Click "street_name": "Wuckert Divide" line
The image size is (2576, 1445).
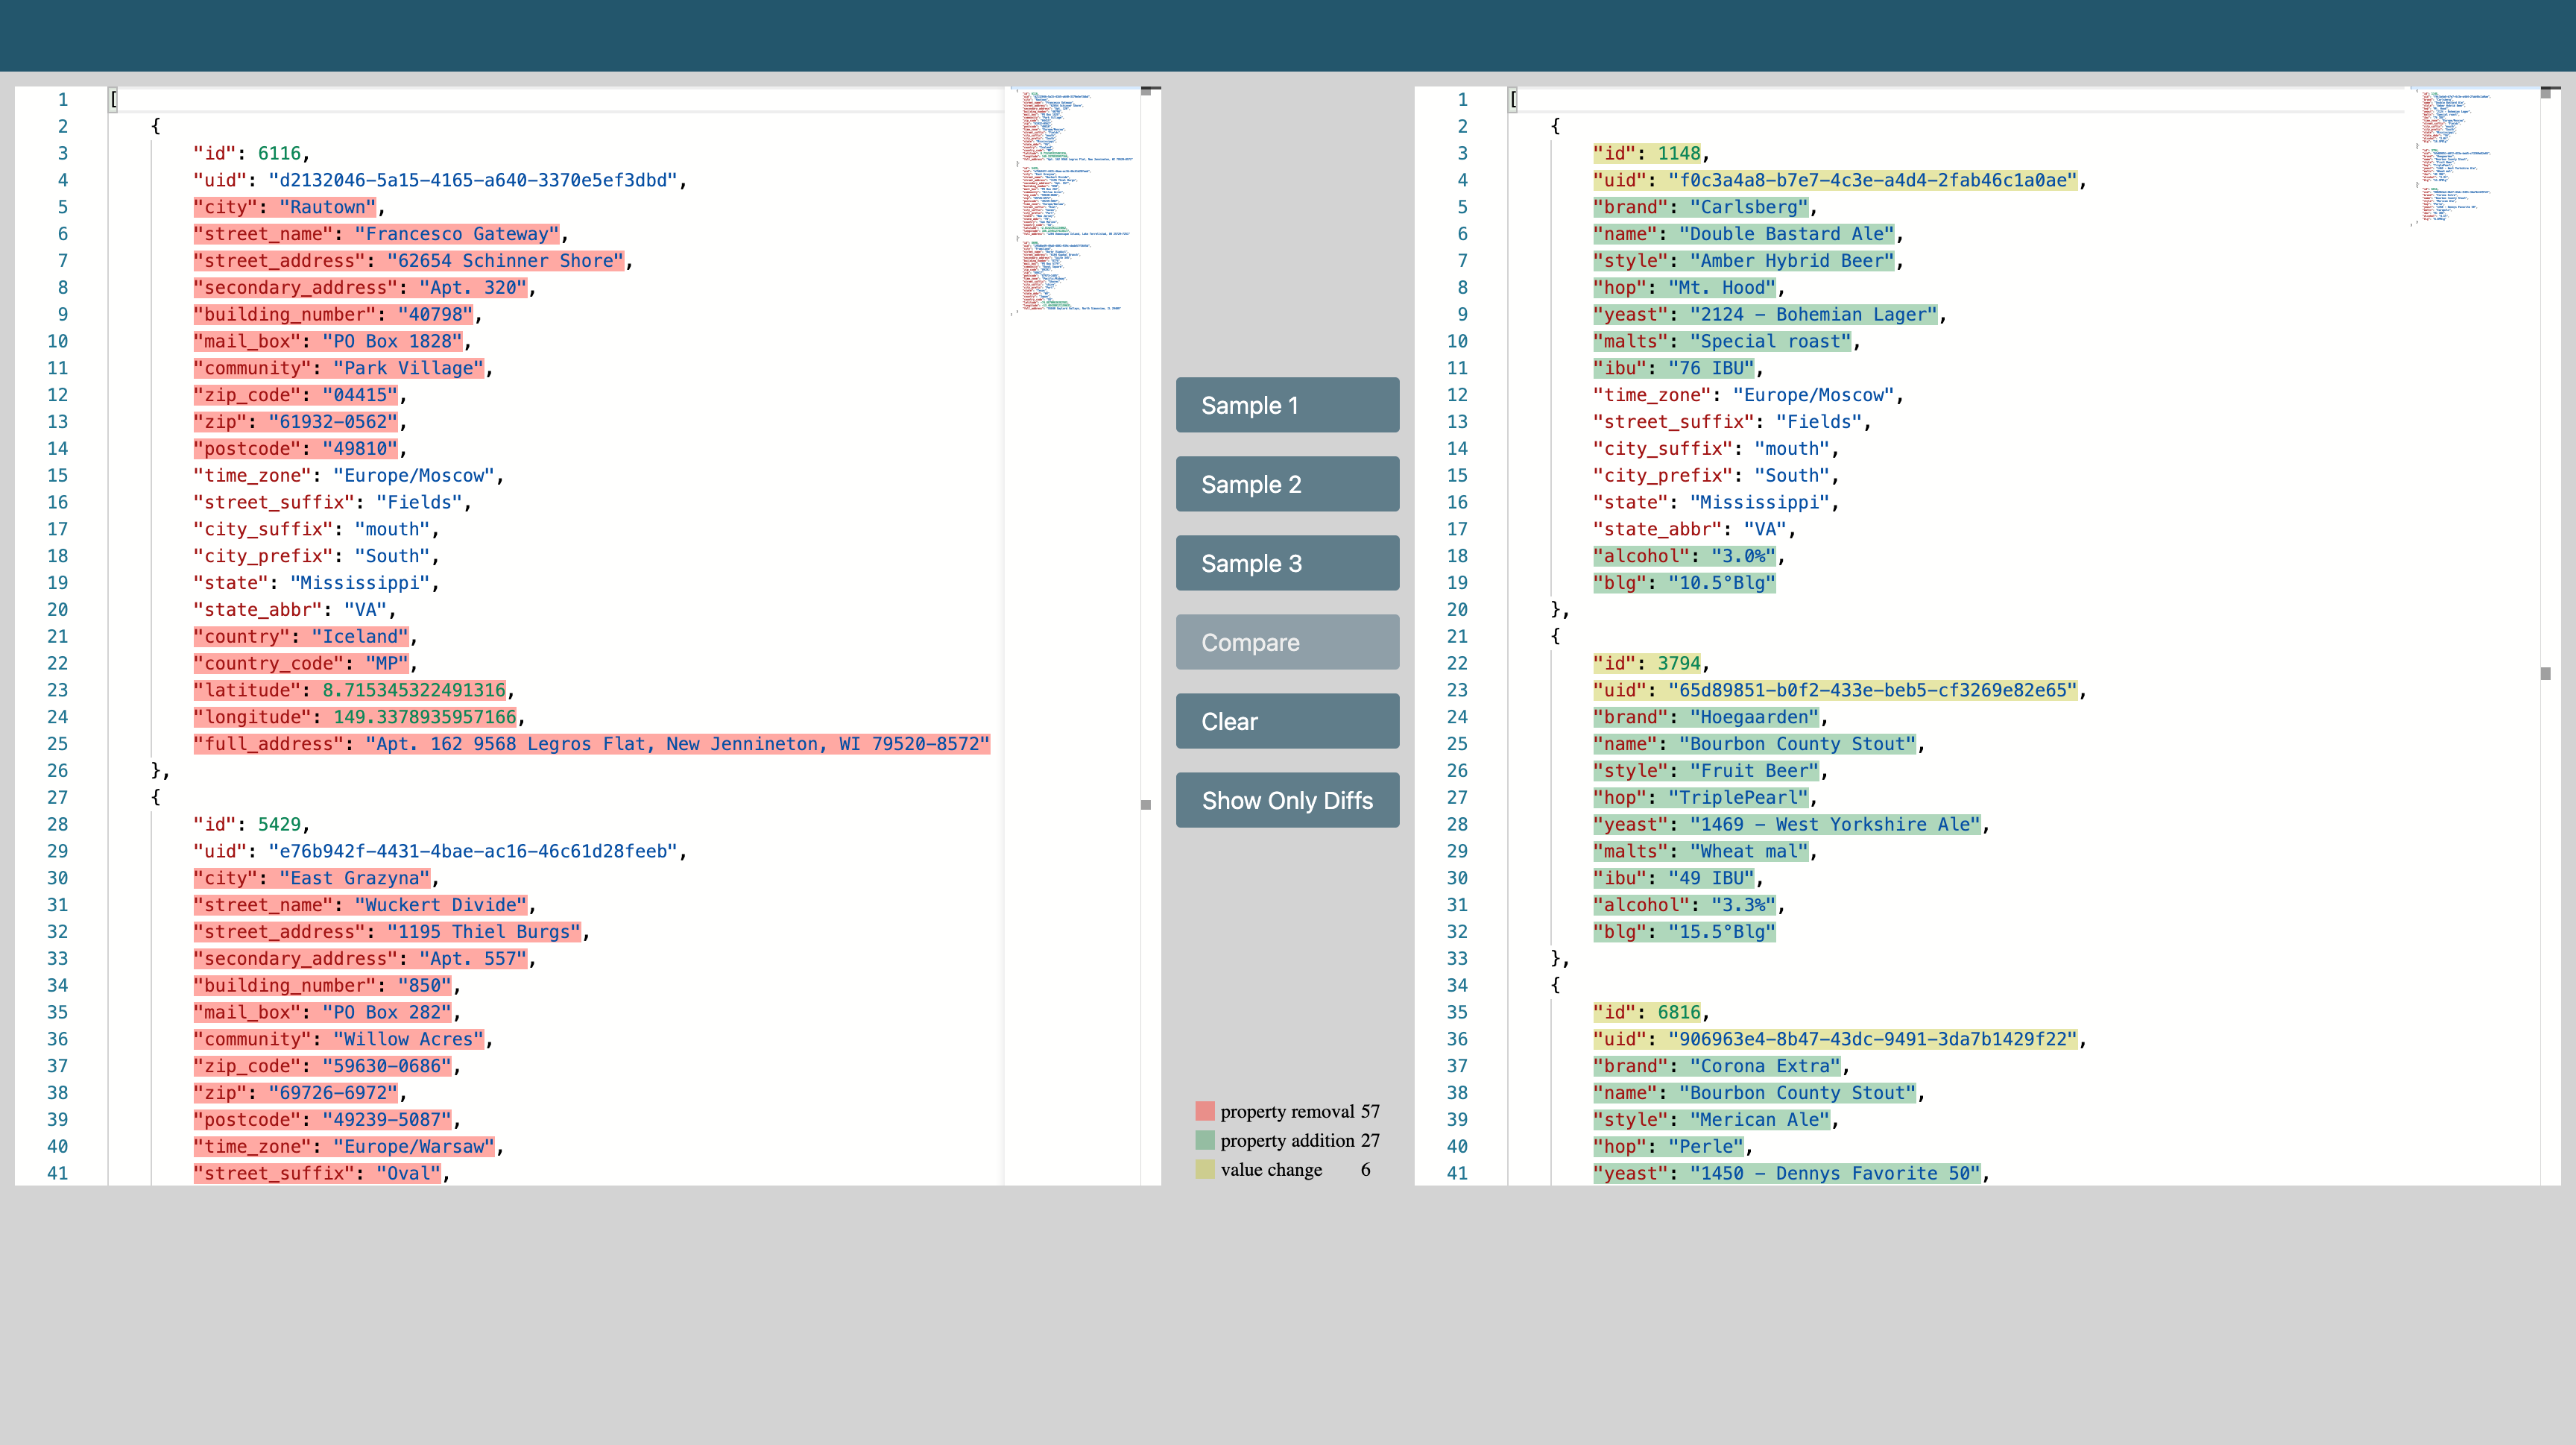click(361, 905)
